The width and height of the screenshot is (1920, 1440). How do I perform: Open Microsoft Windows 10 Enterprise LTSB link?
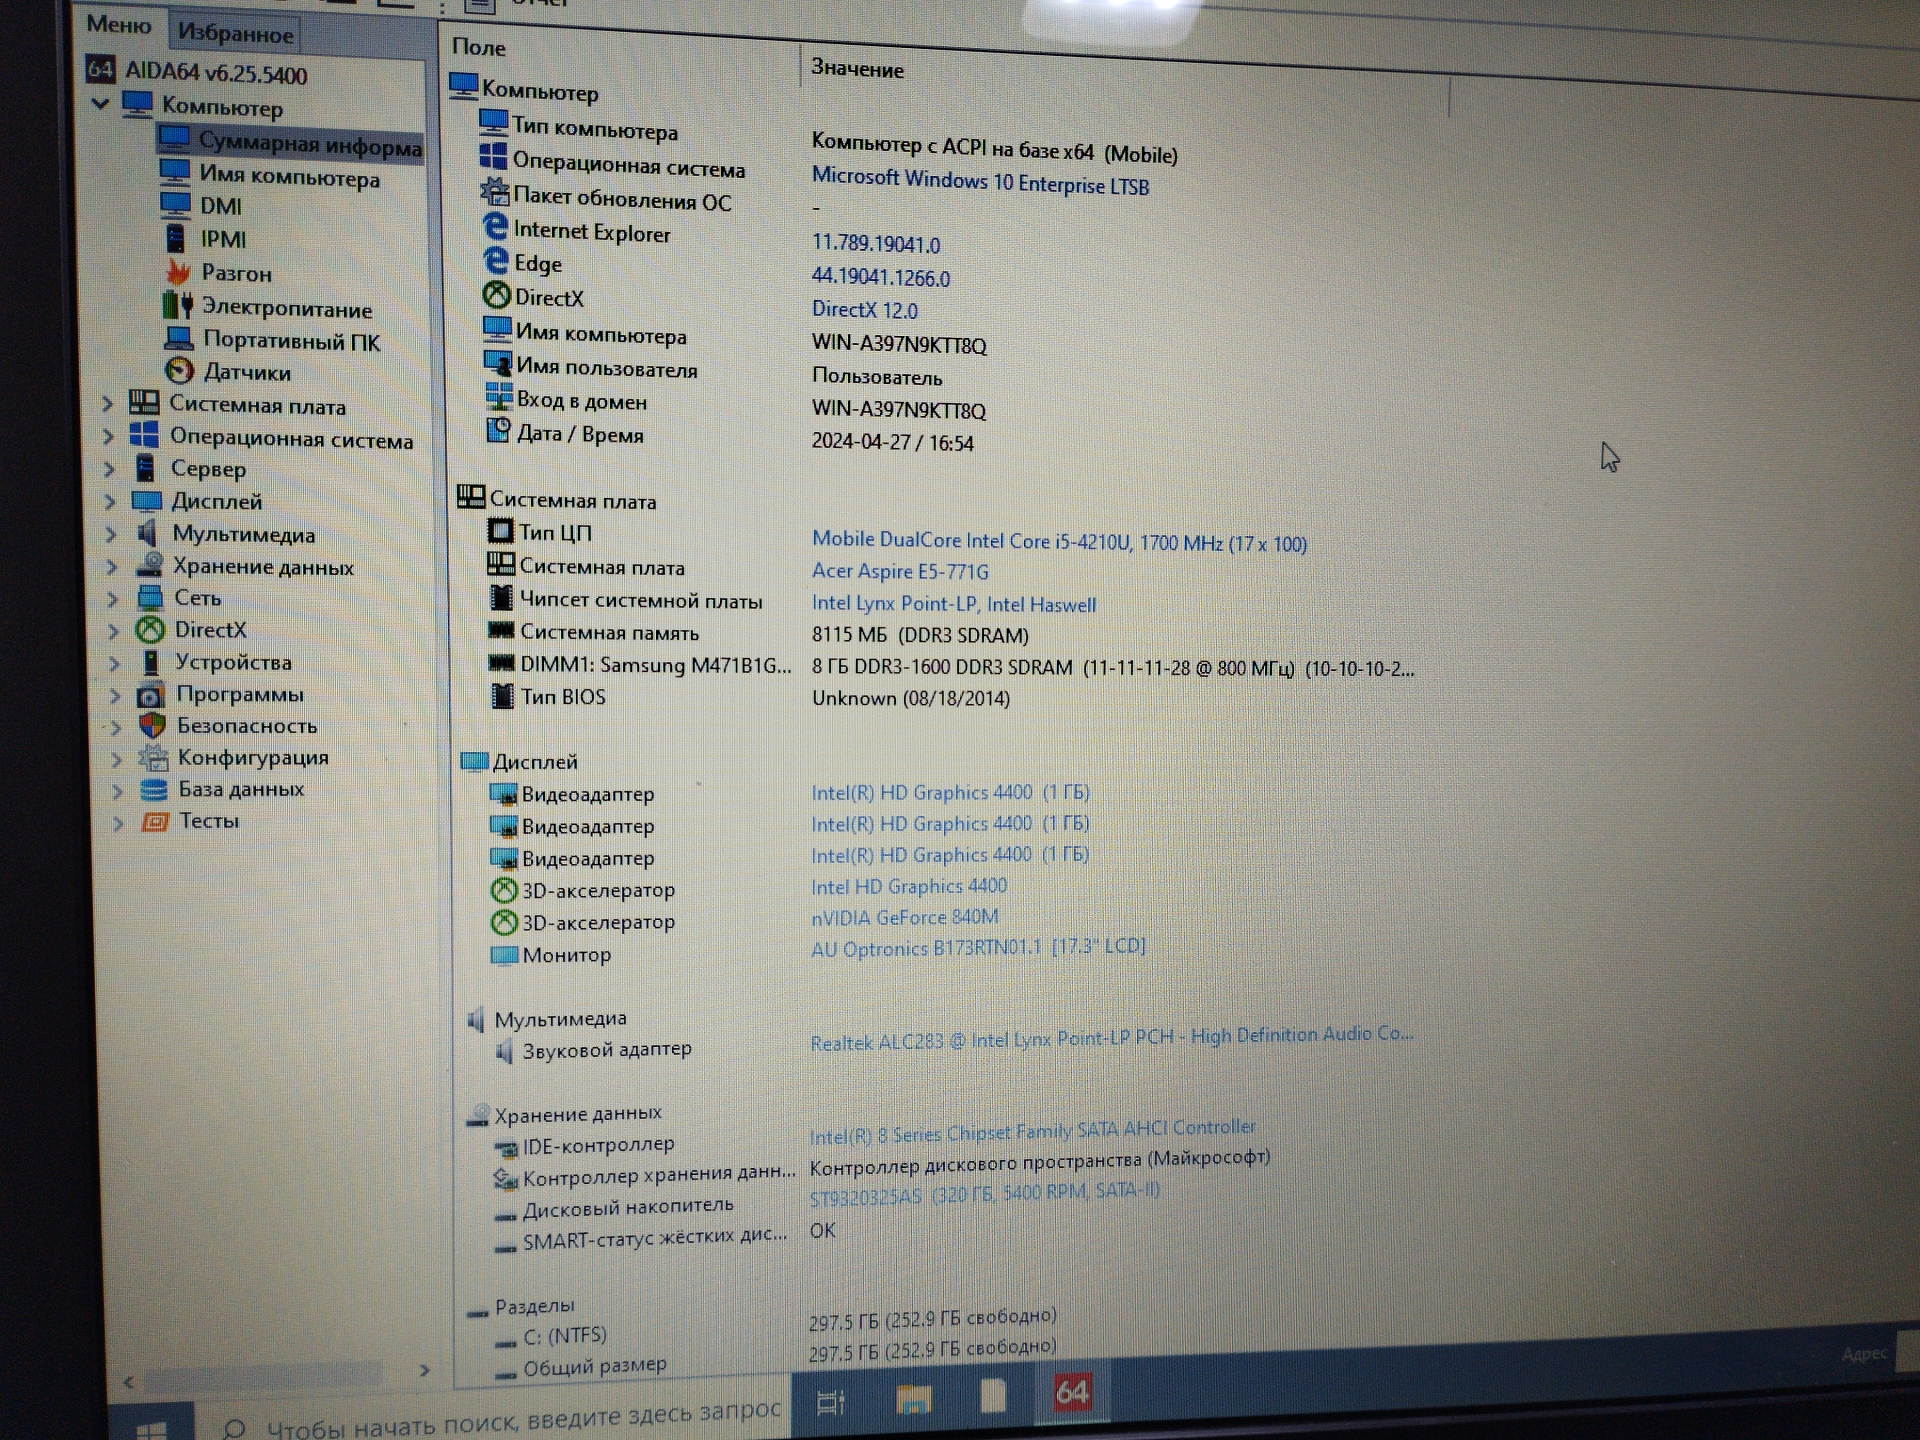[x=980, y=182]
